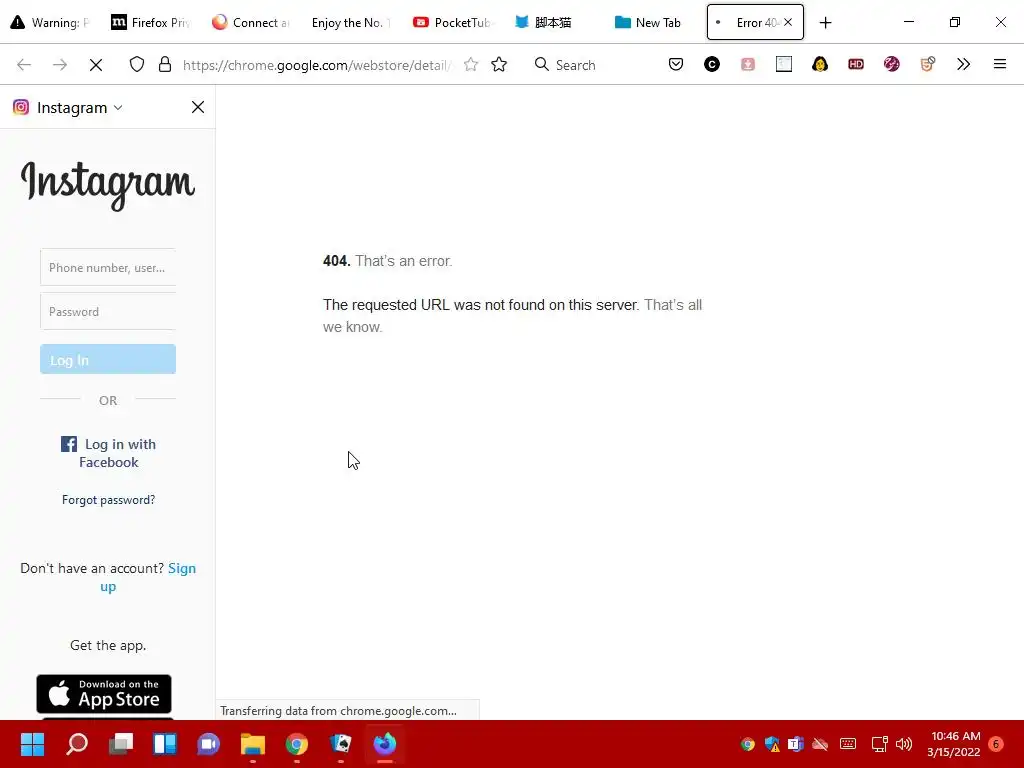Screen dimensions: 1024x768
Task: Open the pink download extension icon
Action: pyautogui.click(x=748, y=64)
